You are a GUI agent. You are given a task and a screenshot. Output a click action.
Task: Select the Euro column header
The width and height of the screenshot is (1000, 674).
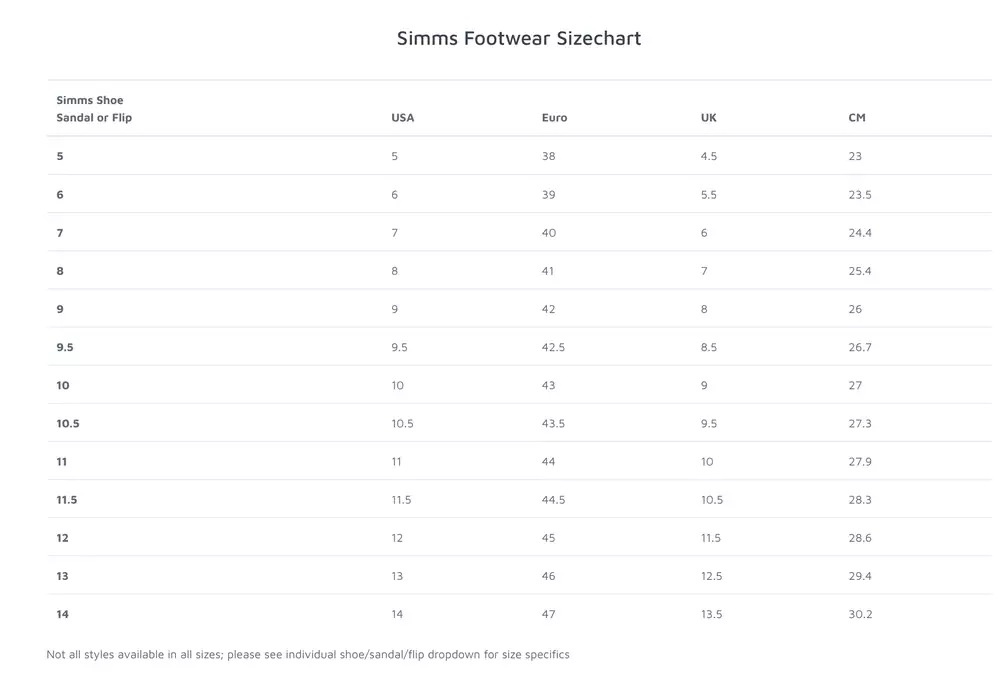[554, 117]
